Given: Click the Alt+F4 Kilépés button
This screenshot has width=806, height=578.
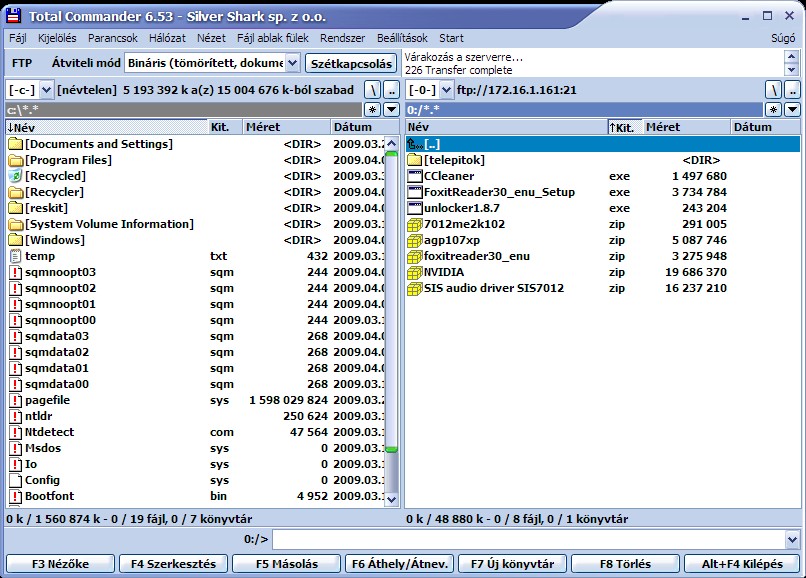Looking at the screenshot, I should click(742, 564).
